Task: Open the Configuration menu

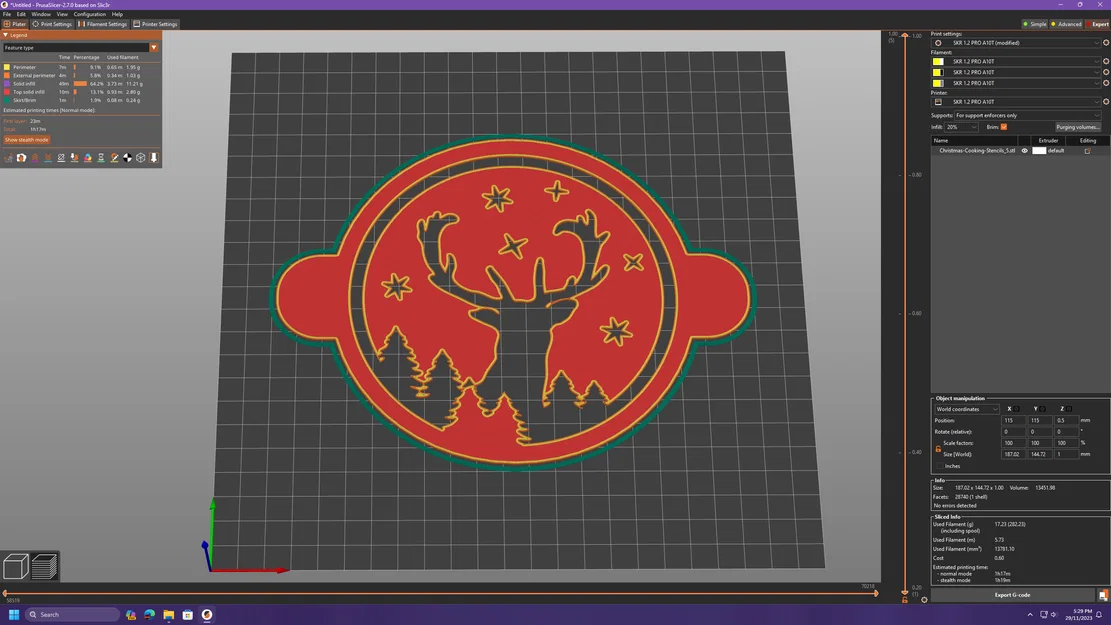Action: [89, 14]
